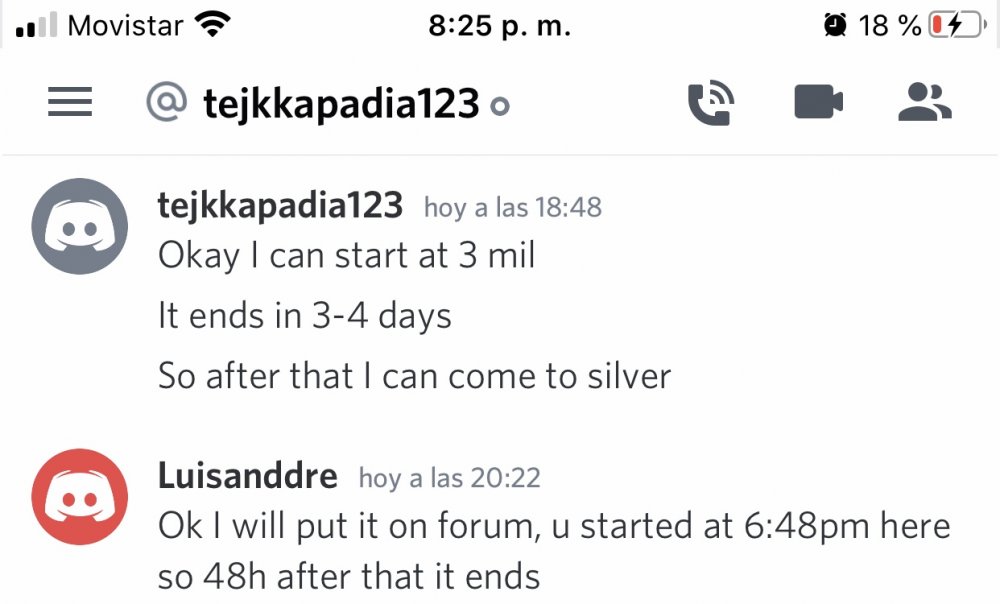
Task: Select message "It ends in 3-4 days"
Action: [x=305, y=316]
